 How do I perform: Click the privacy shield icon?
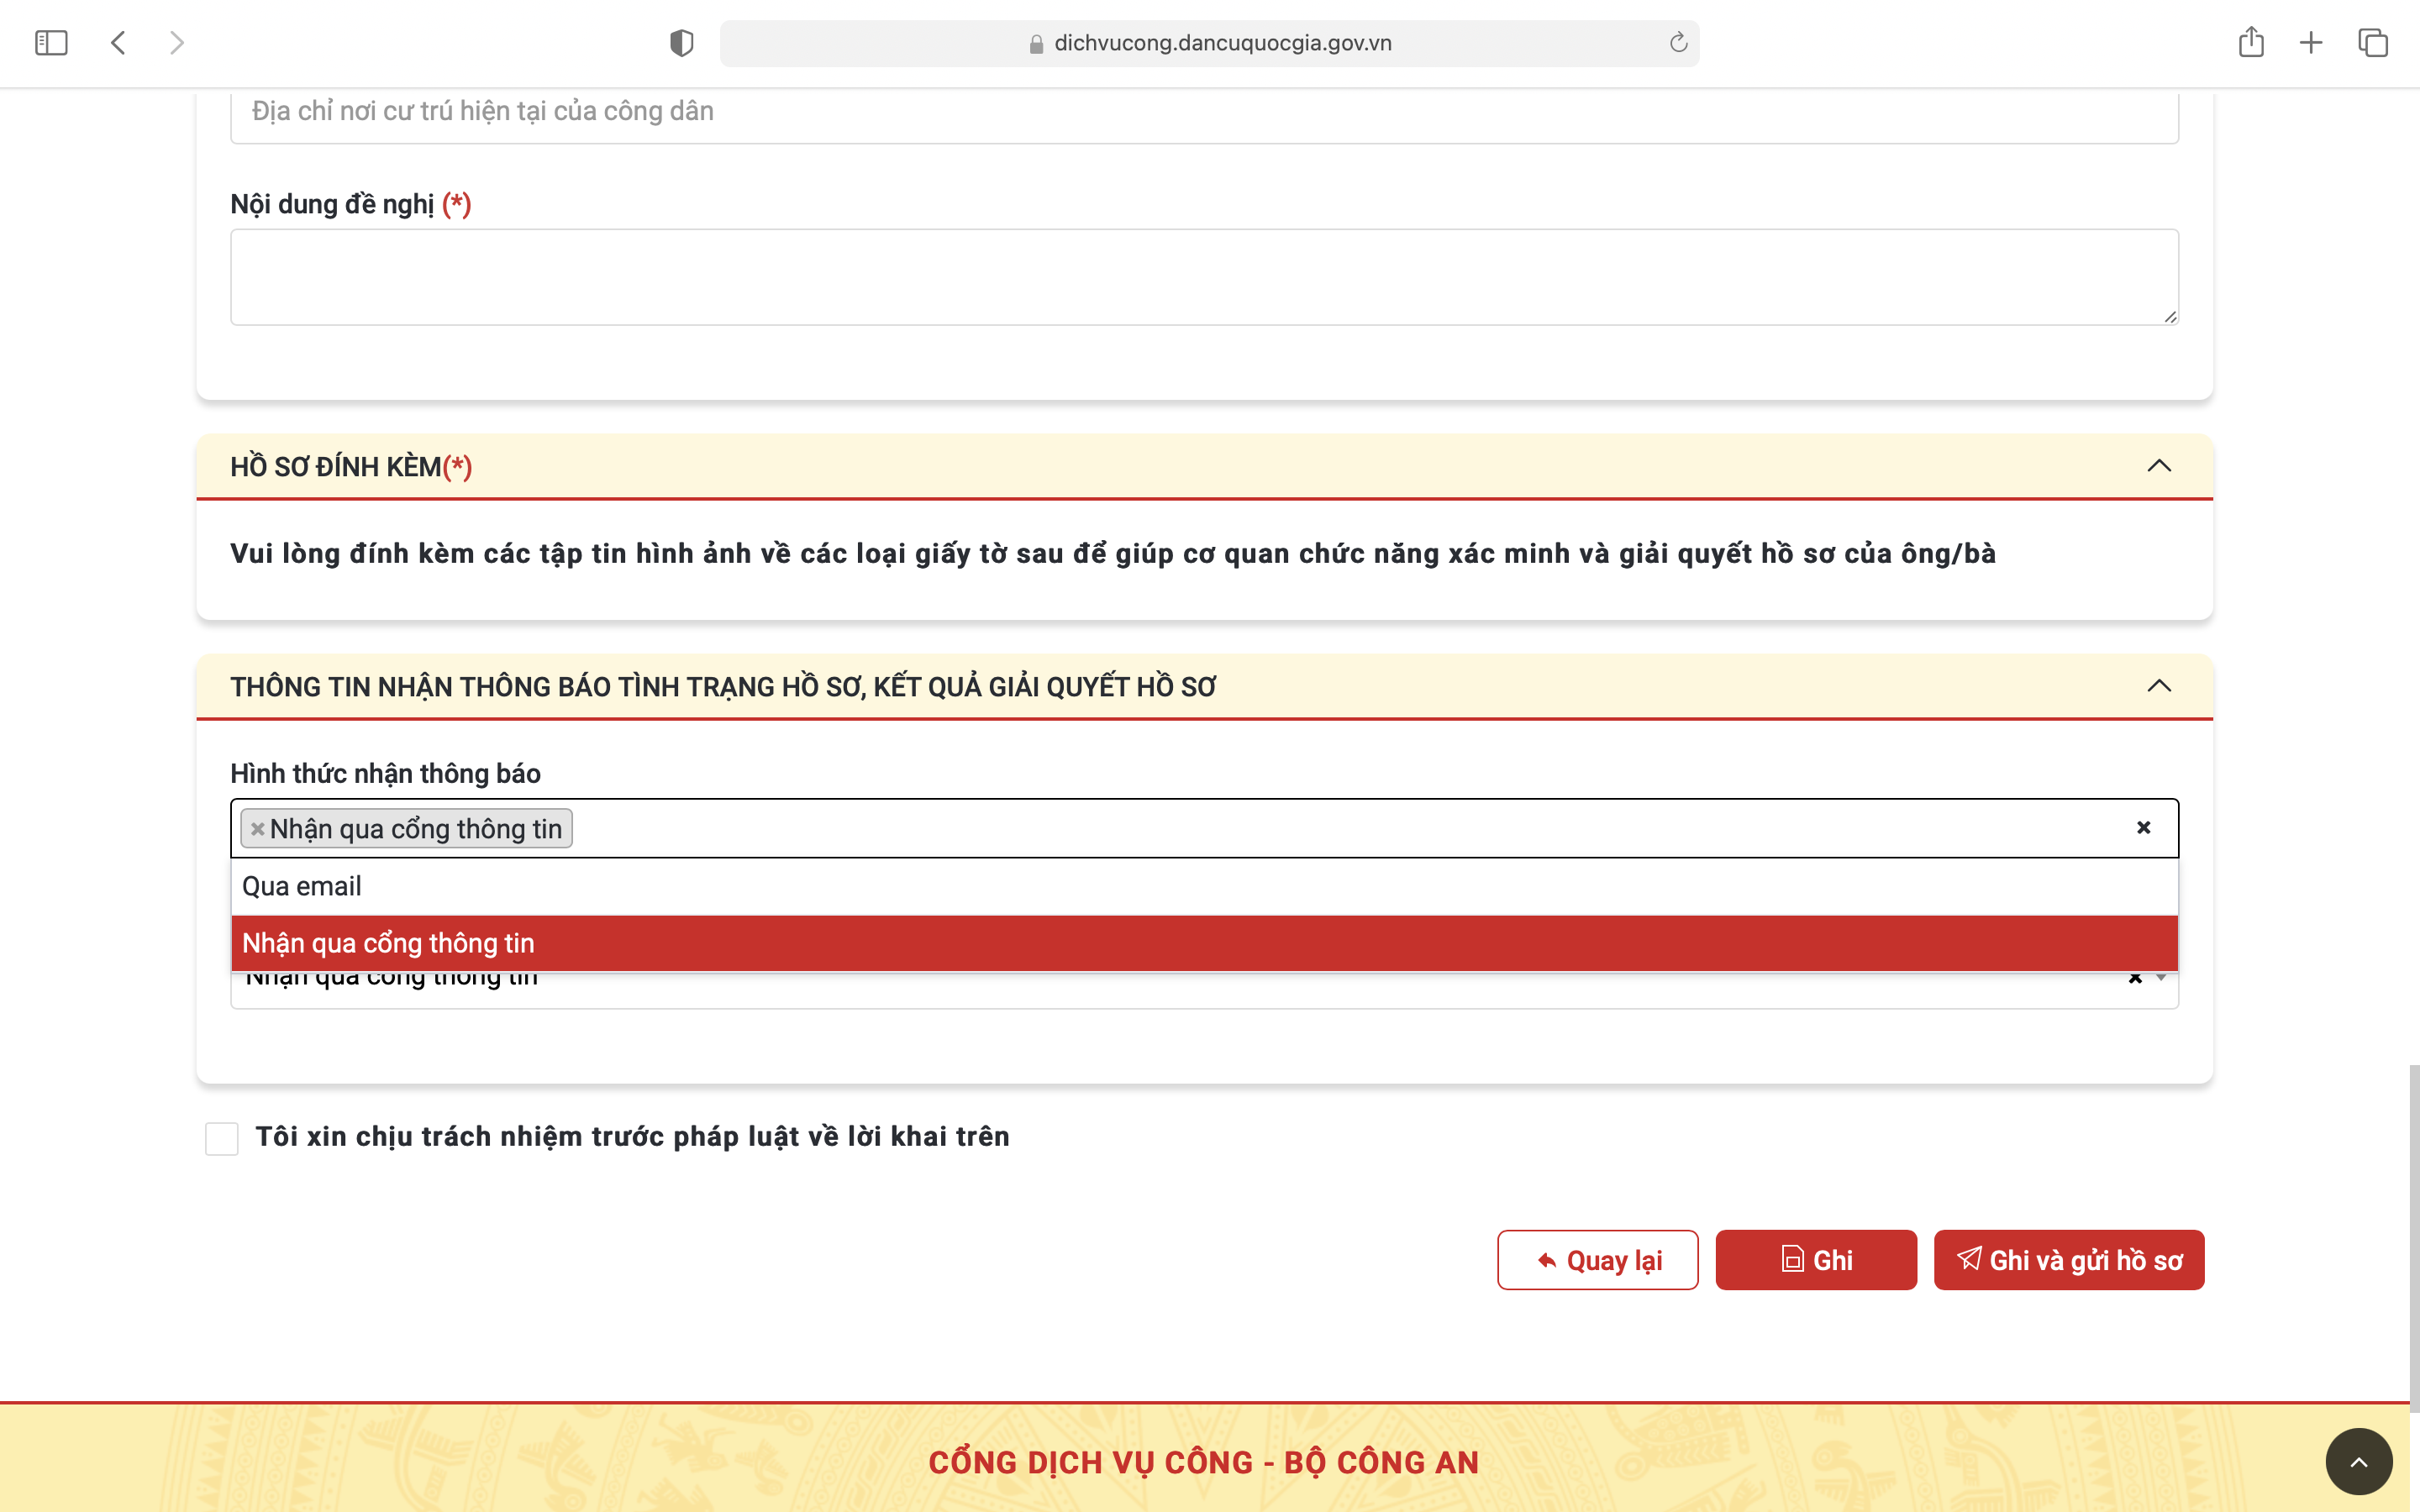point(681,43)
